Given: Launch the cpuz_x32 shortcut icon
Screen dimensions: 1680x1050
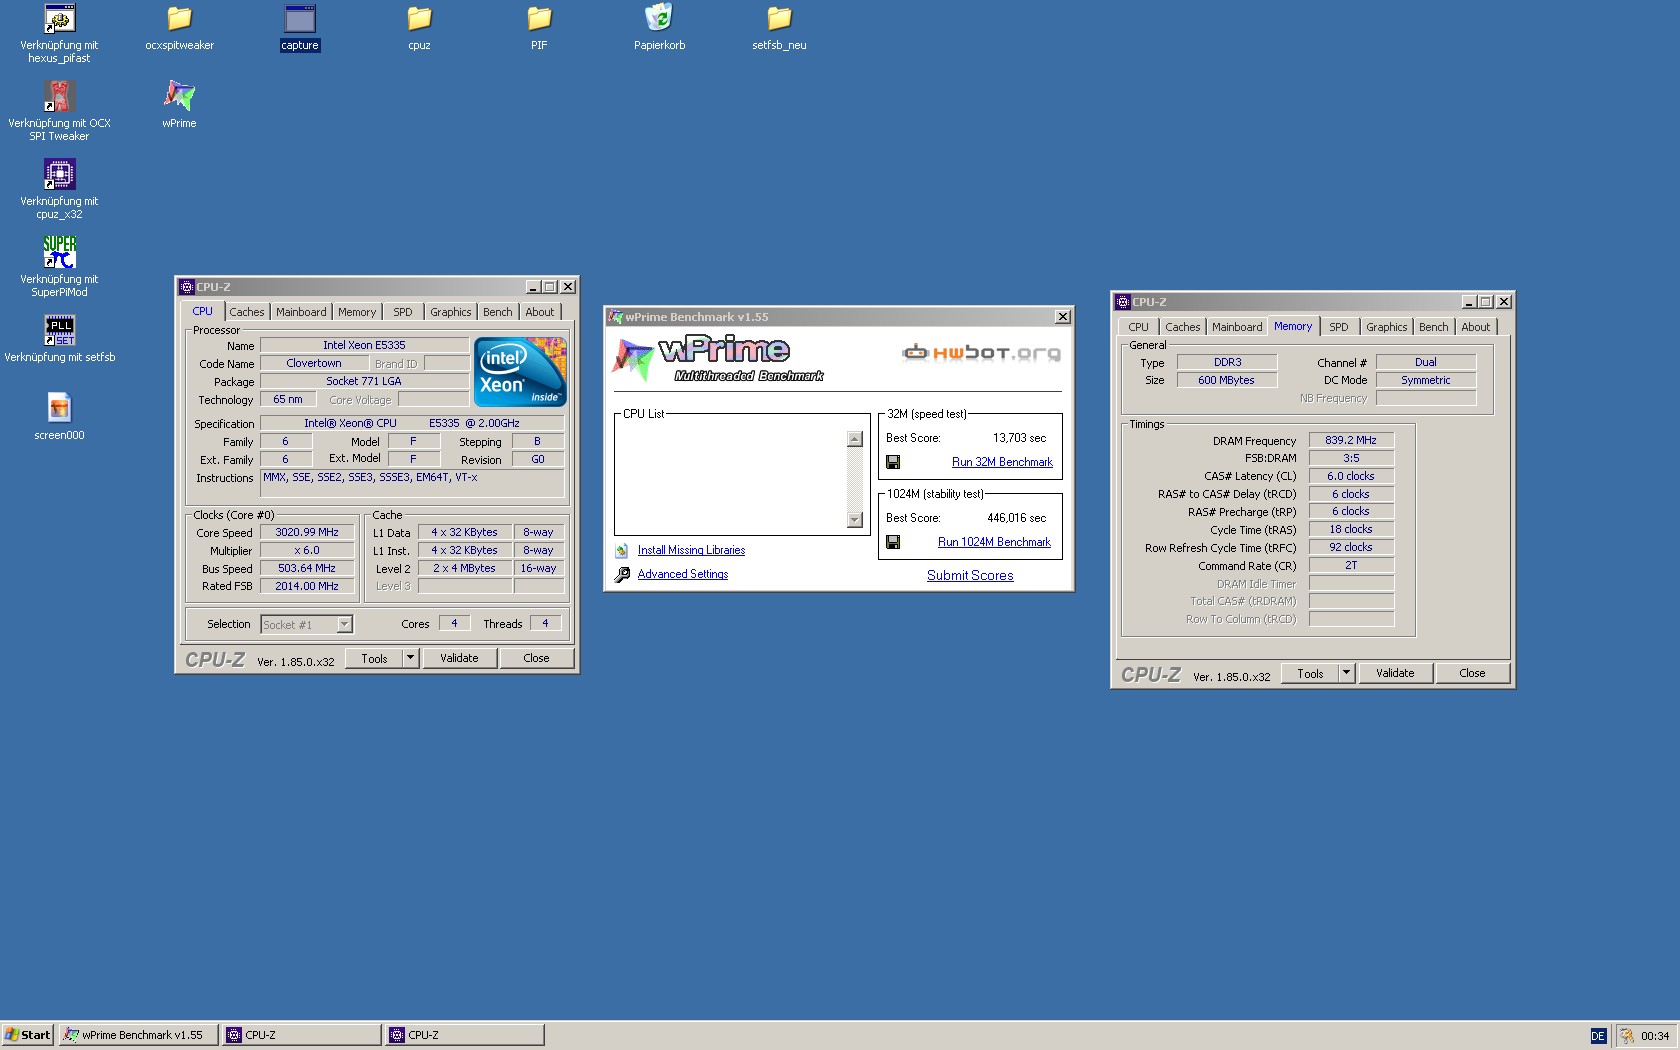Looking at the screenshot, I should pos(59,174).
